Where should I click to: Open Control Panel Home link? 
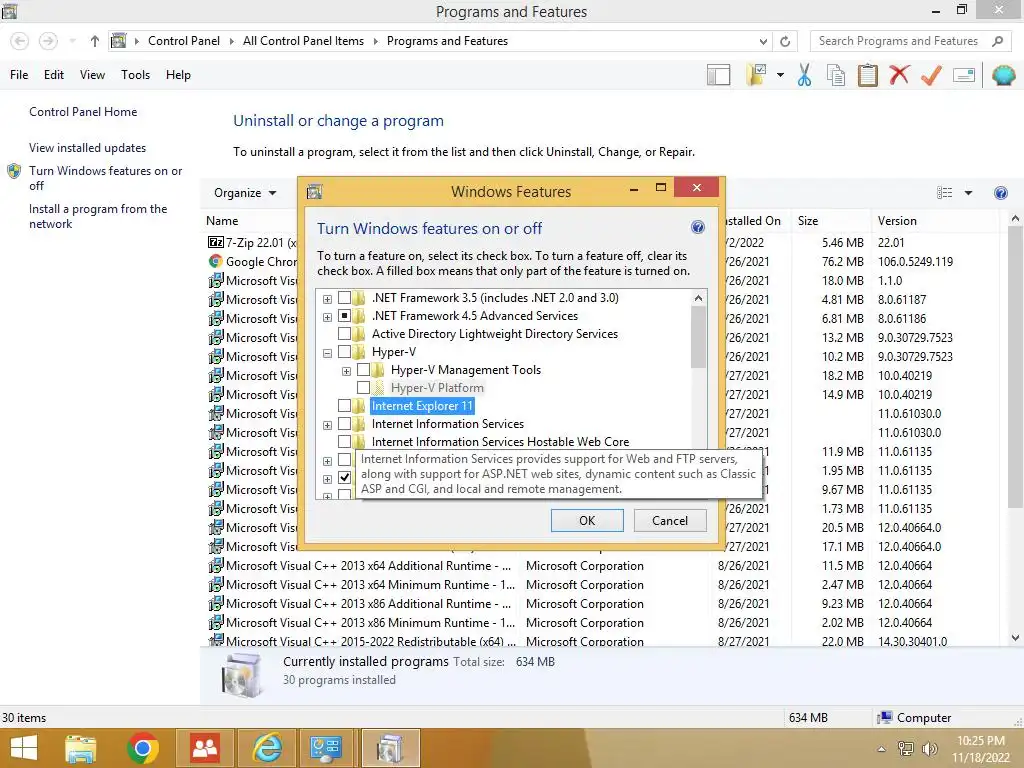point(83,112)
